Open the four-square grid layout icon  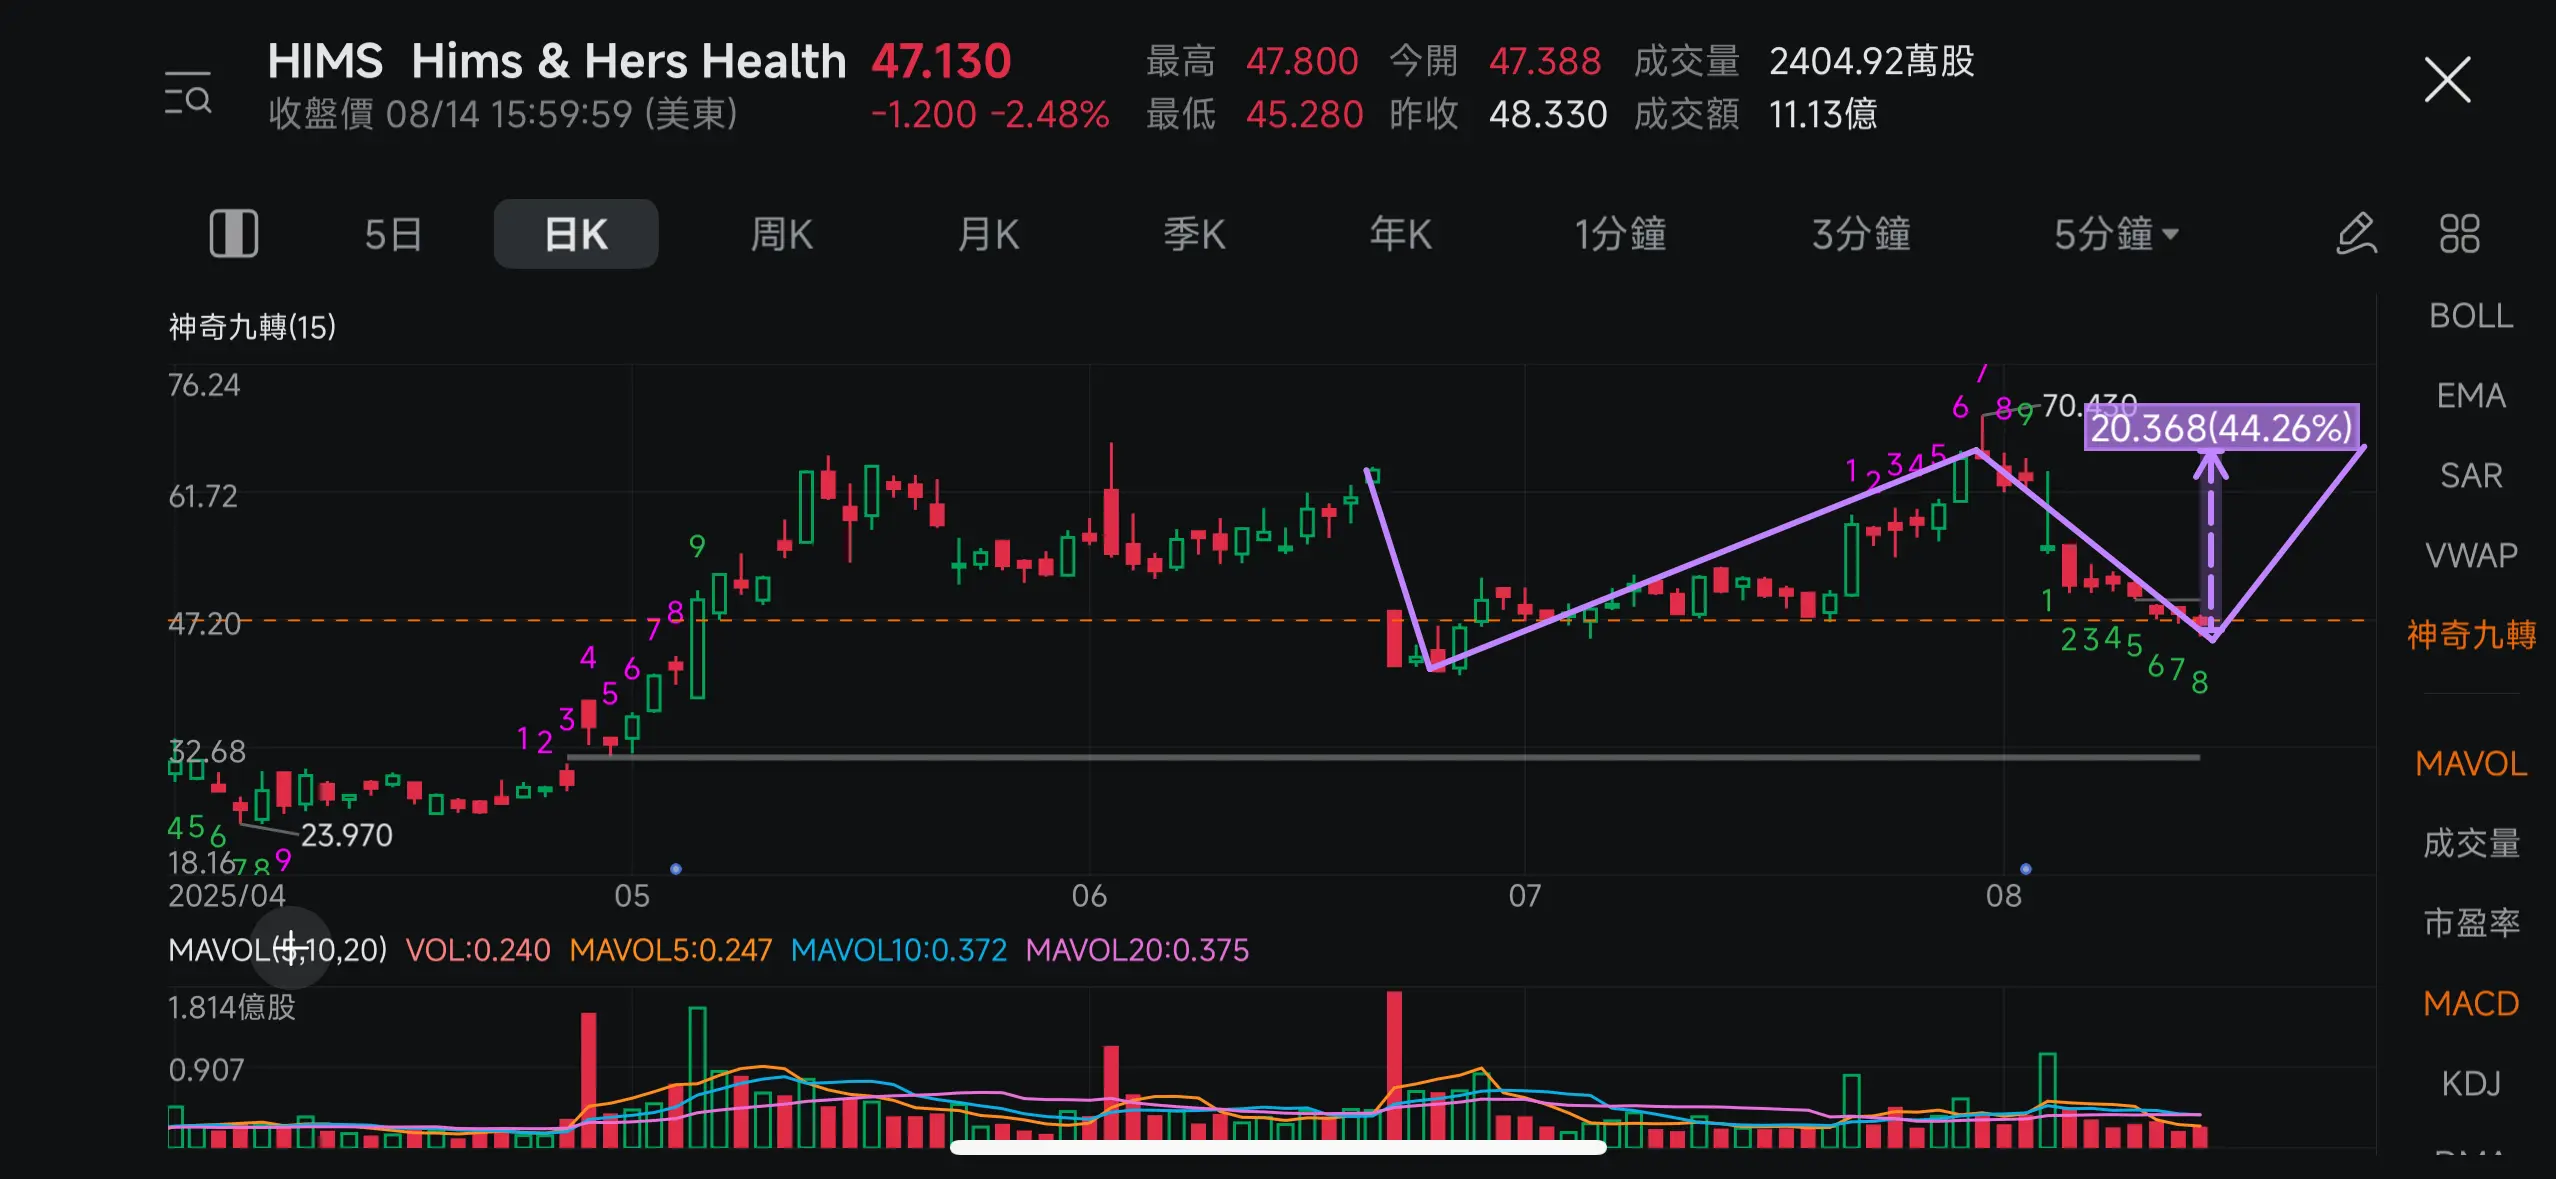(2459, 234)
